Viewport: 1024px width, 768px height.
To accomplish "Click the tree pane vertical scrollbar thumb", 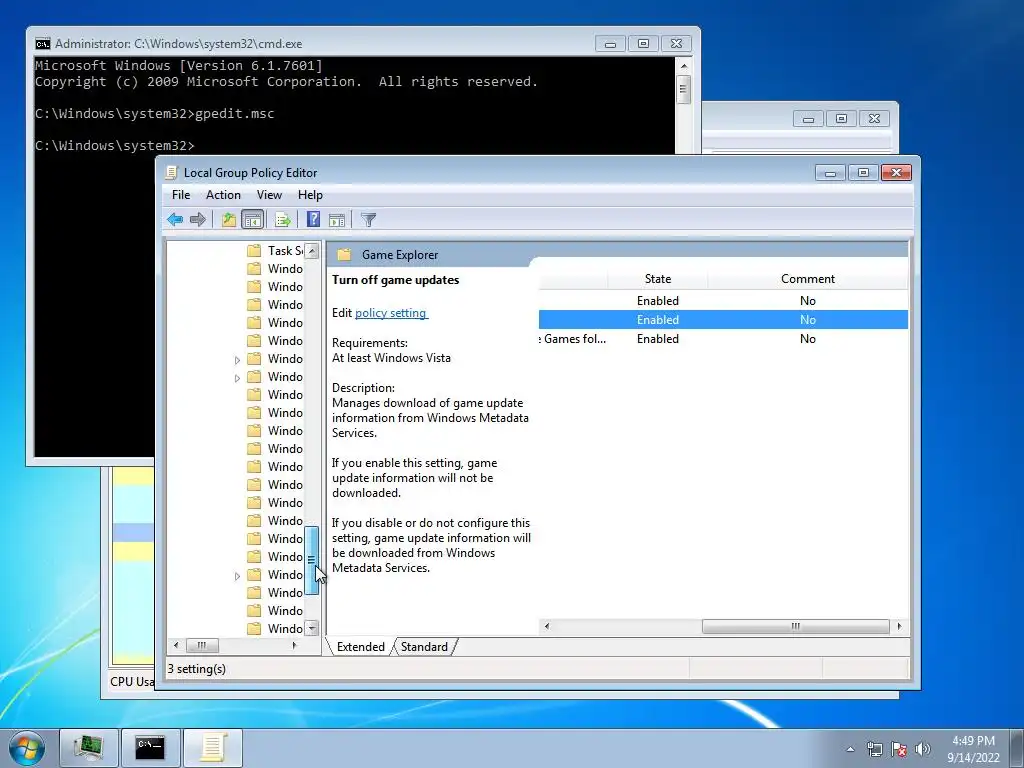I will tap(312, 560).
